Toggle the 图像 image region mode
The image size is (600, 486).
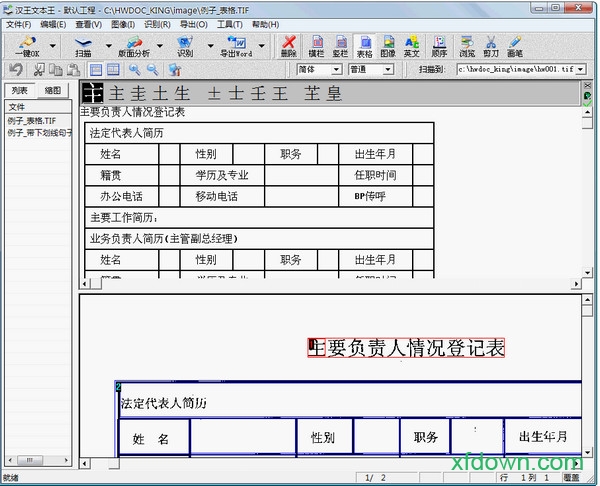(x=388, y=45)
